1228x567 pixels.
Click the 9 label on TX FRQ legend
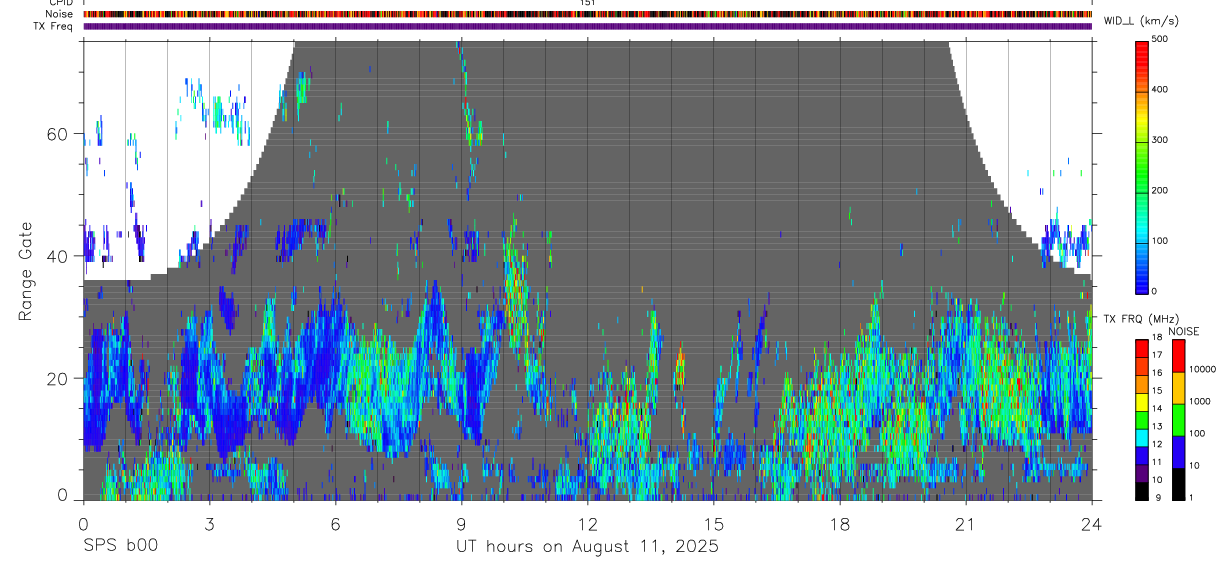[1158, 497]
